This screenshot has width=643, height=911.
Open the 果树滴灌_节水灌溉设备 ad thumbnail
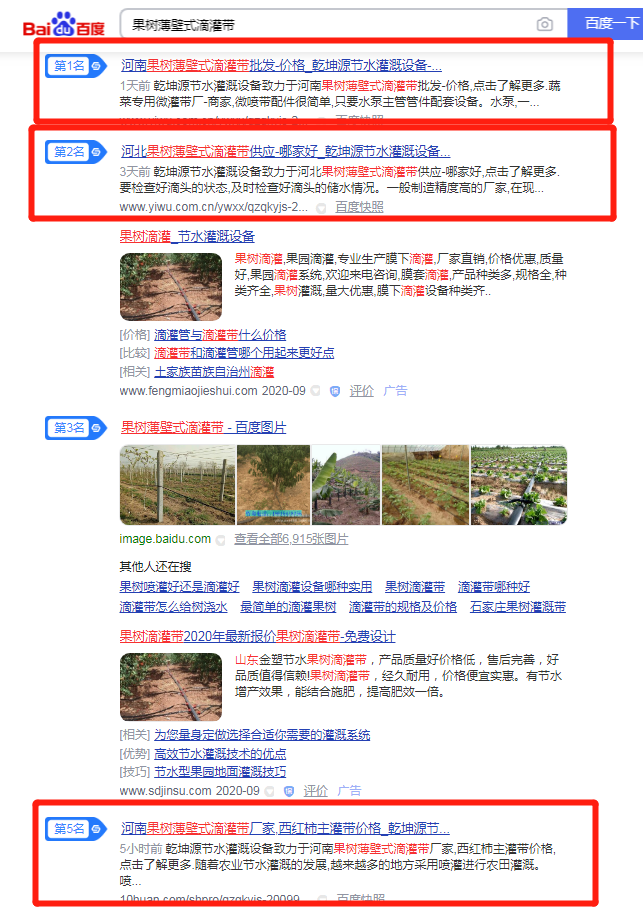click(171, 287)
